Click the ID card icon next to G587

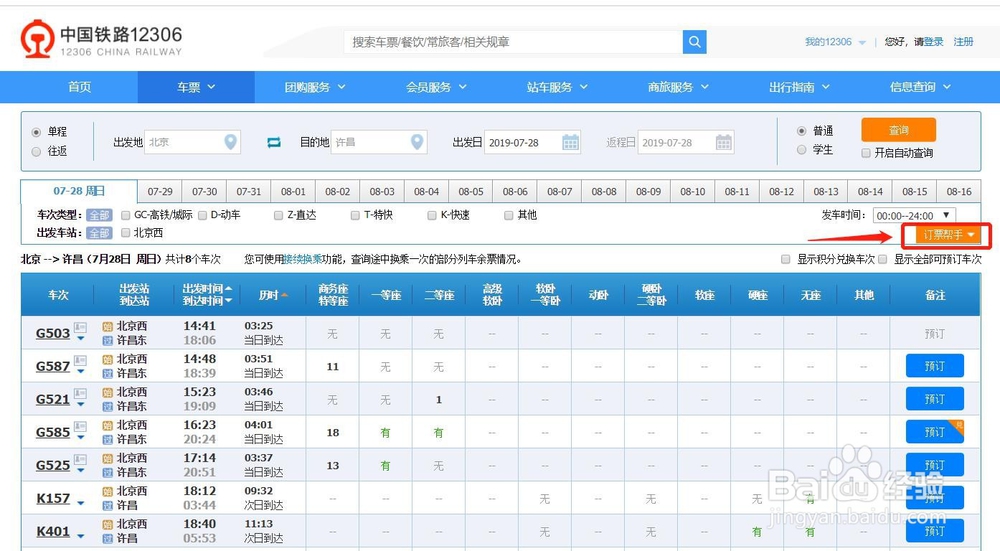tap(80, 361)
